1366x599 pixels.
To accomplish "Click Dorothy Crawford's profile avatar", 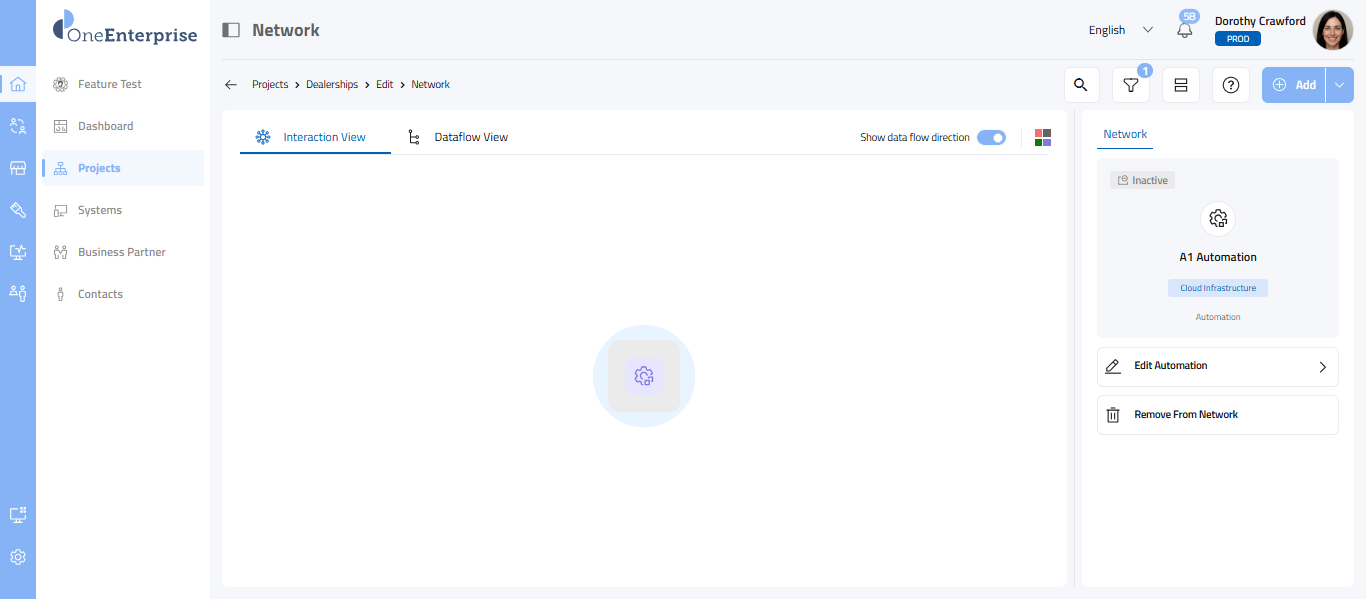I will [x=1332, y=30].
